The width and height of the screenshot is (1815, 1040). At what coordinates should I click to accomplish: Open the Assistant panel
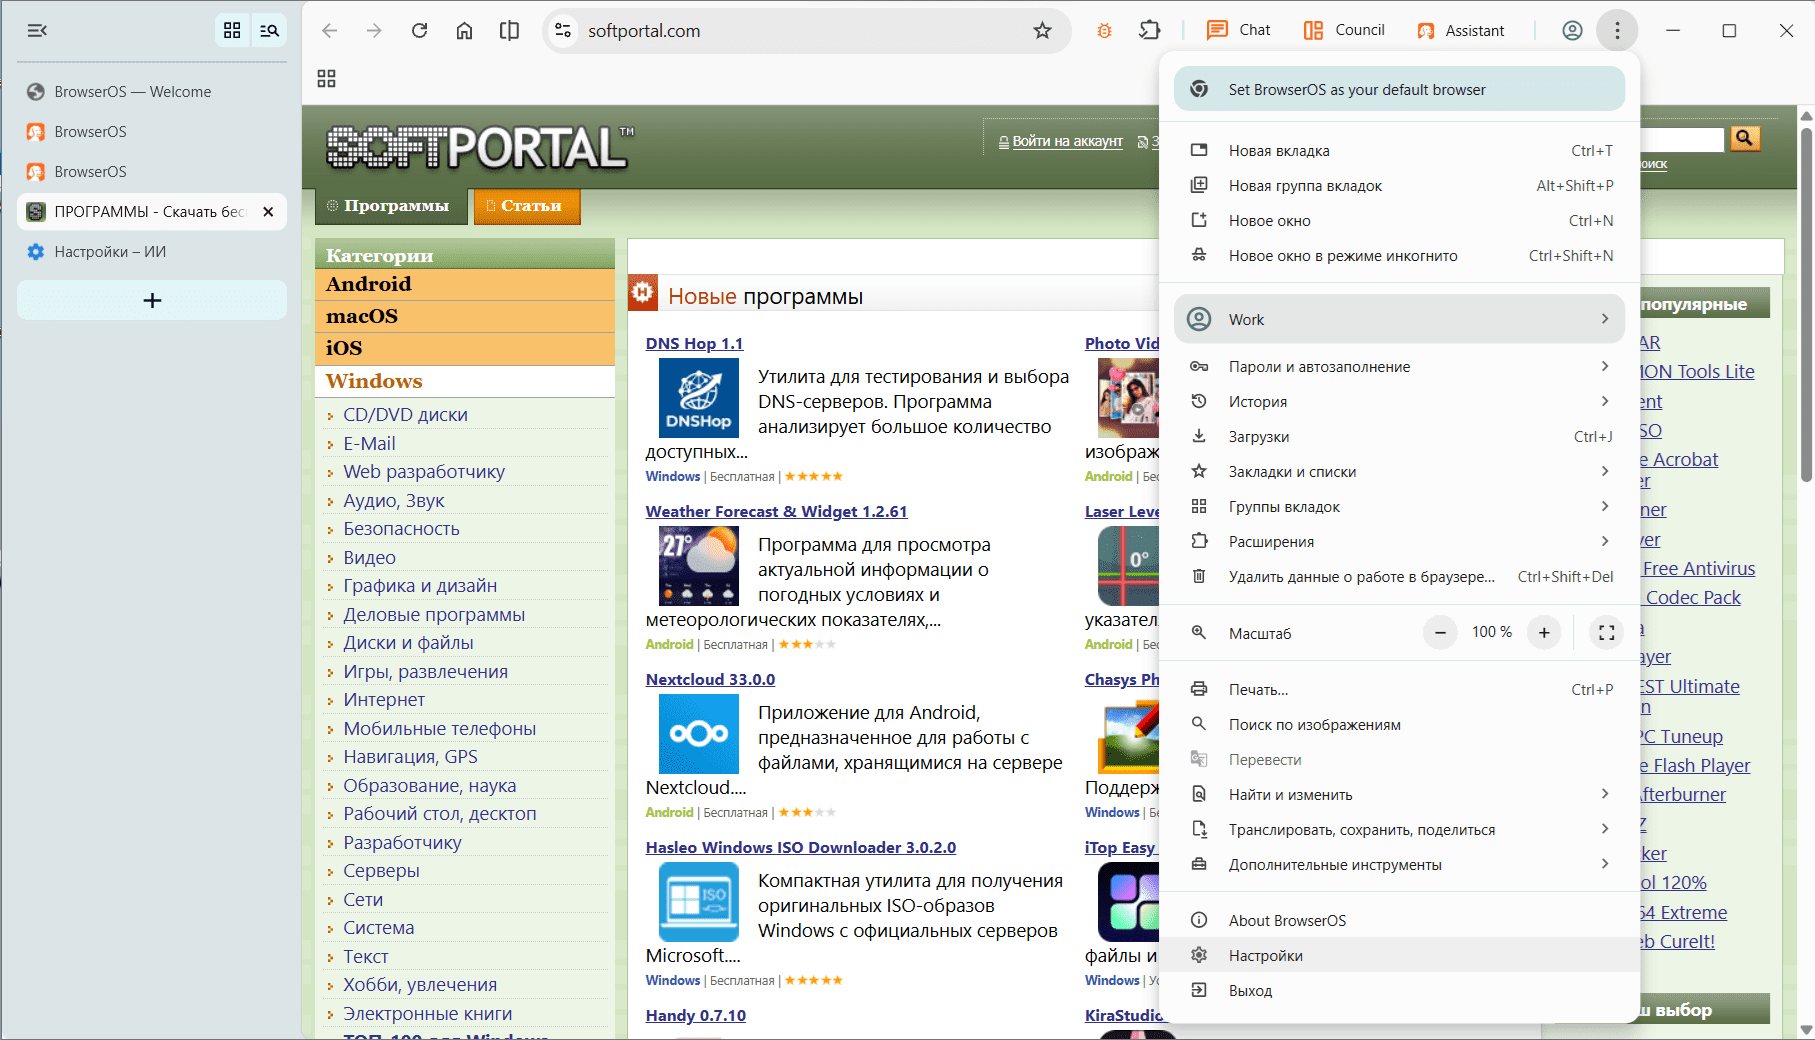point(1460,30)
